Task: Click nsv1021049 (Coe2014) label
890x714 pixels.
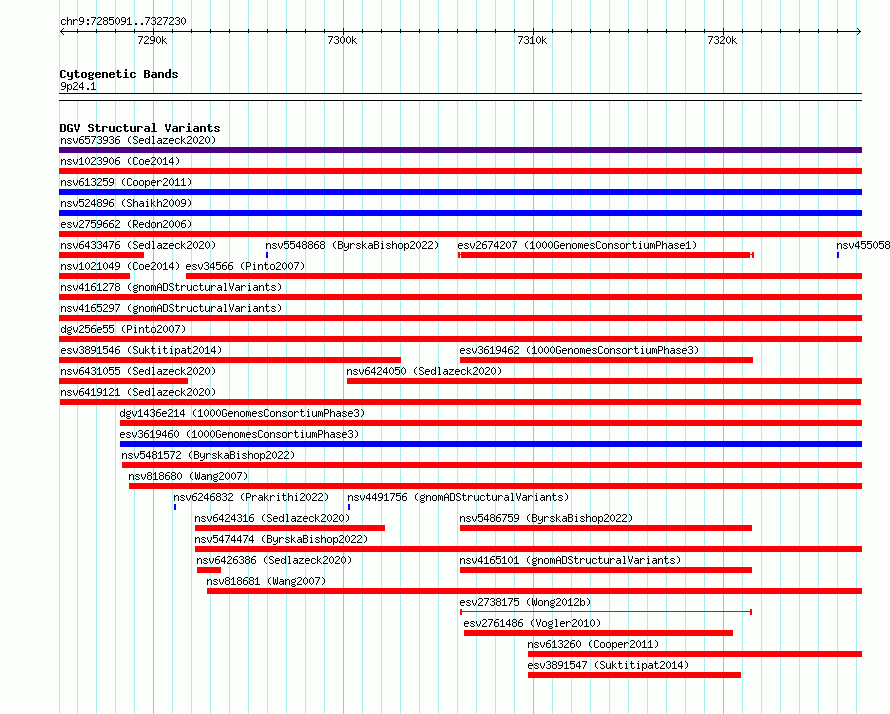Action: coord(120,266)
